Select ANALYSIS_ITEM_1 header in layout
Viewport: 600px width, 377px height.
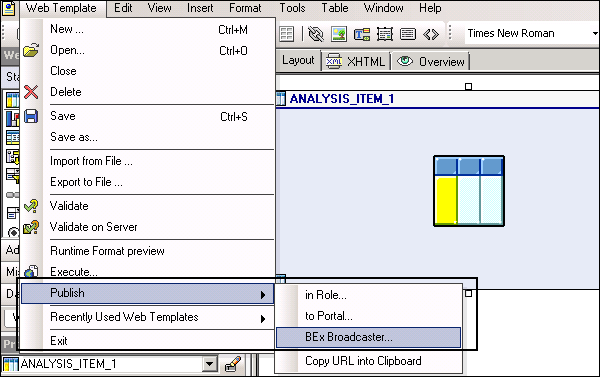point(342,99)
